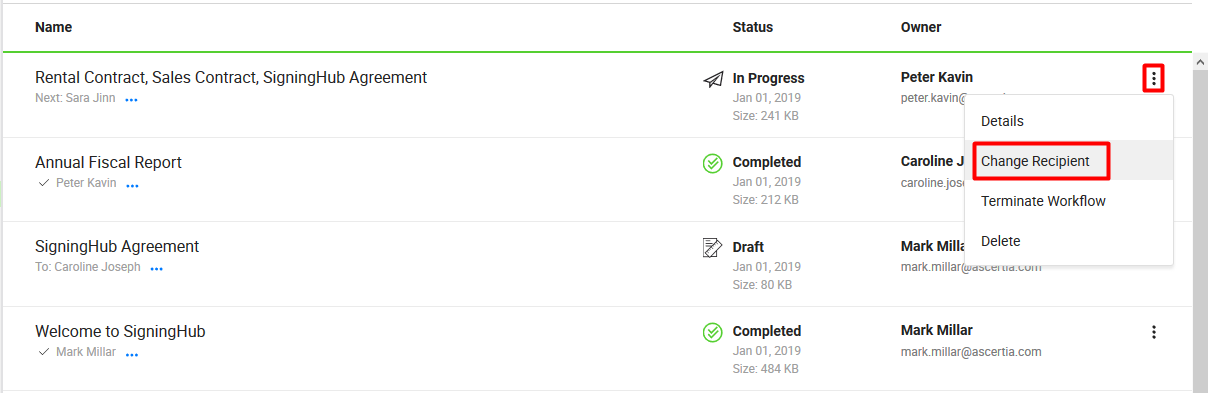Expand recipients ellipsis next to Caroline Joseph

(156, 269)
